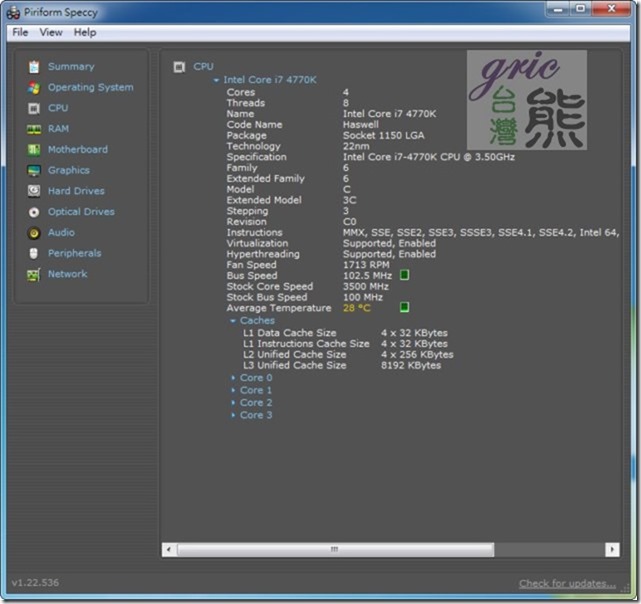Click the horizontal scrollbar left arrow
This screenshot has height=604, width=641.
click(169, 550)
